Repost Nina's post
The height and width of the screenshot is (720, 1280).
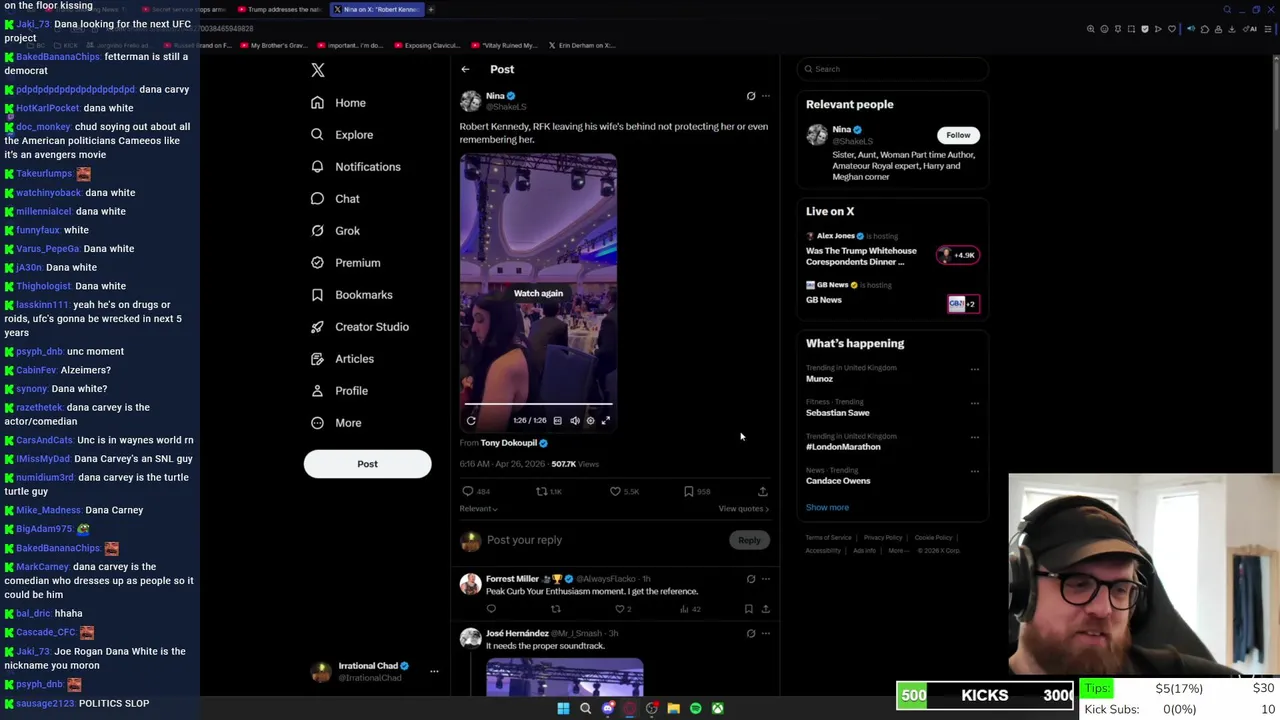[541, 492]
